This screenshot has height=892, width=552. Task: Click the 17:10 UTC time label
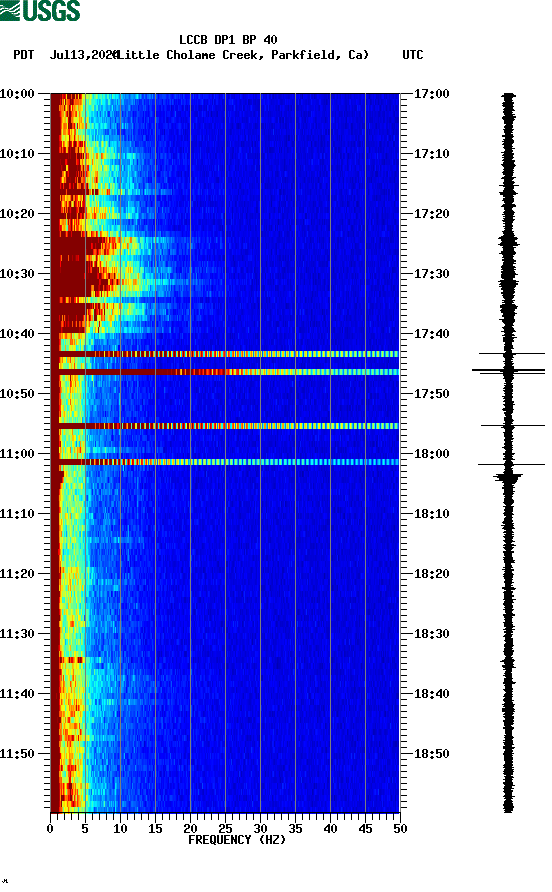(x=431, y=154)
